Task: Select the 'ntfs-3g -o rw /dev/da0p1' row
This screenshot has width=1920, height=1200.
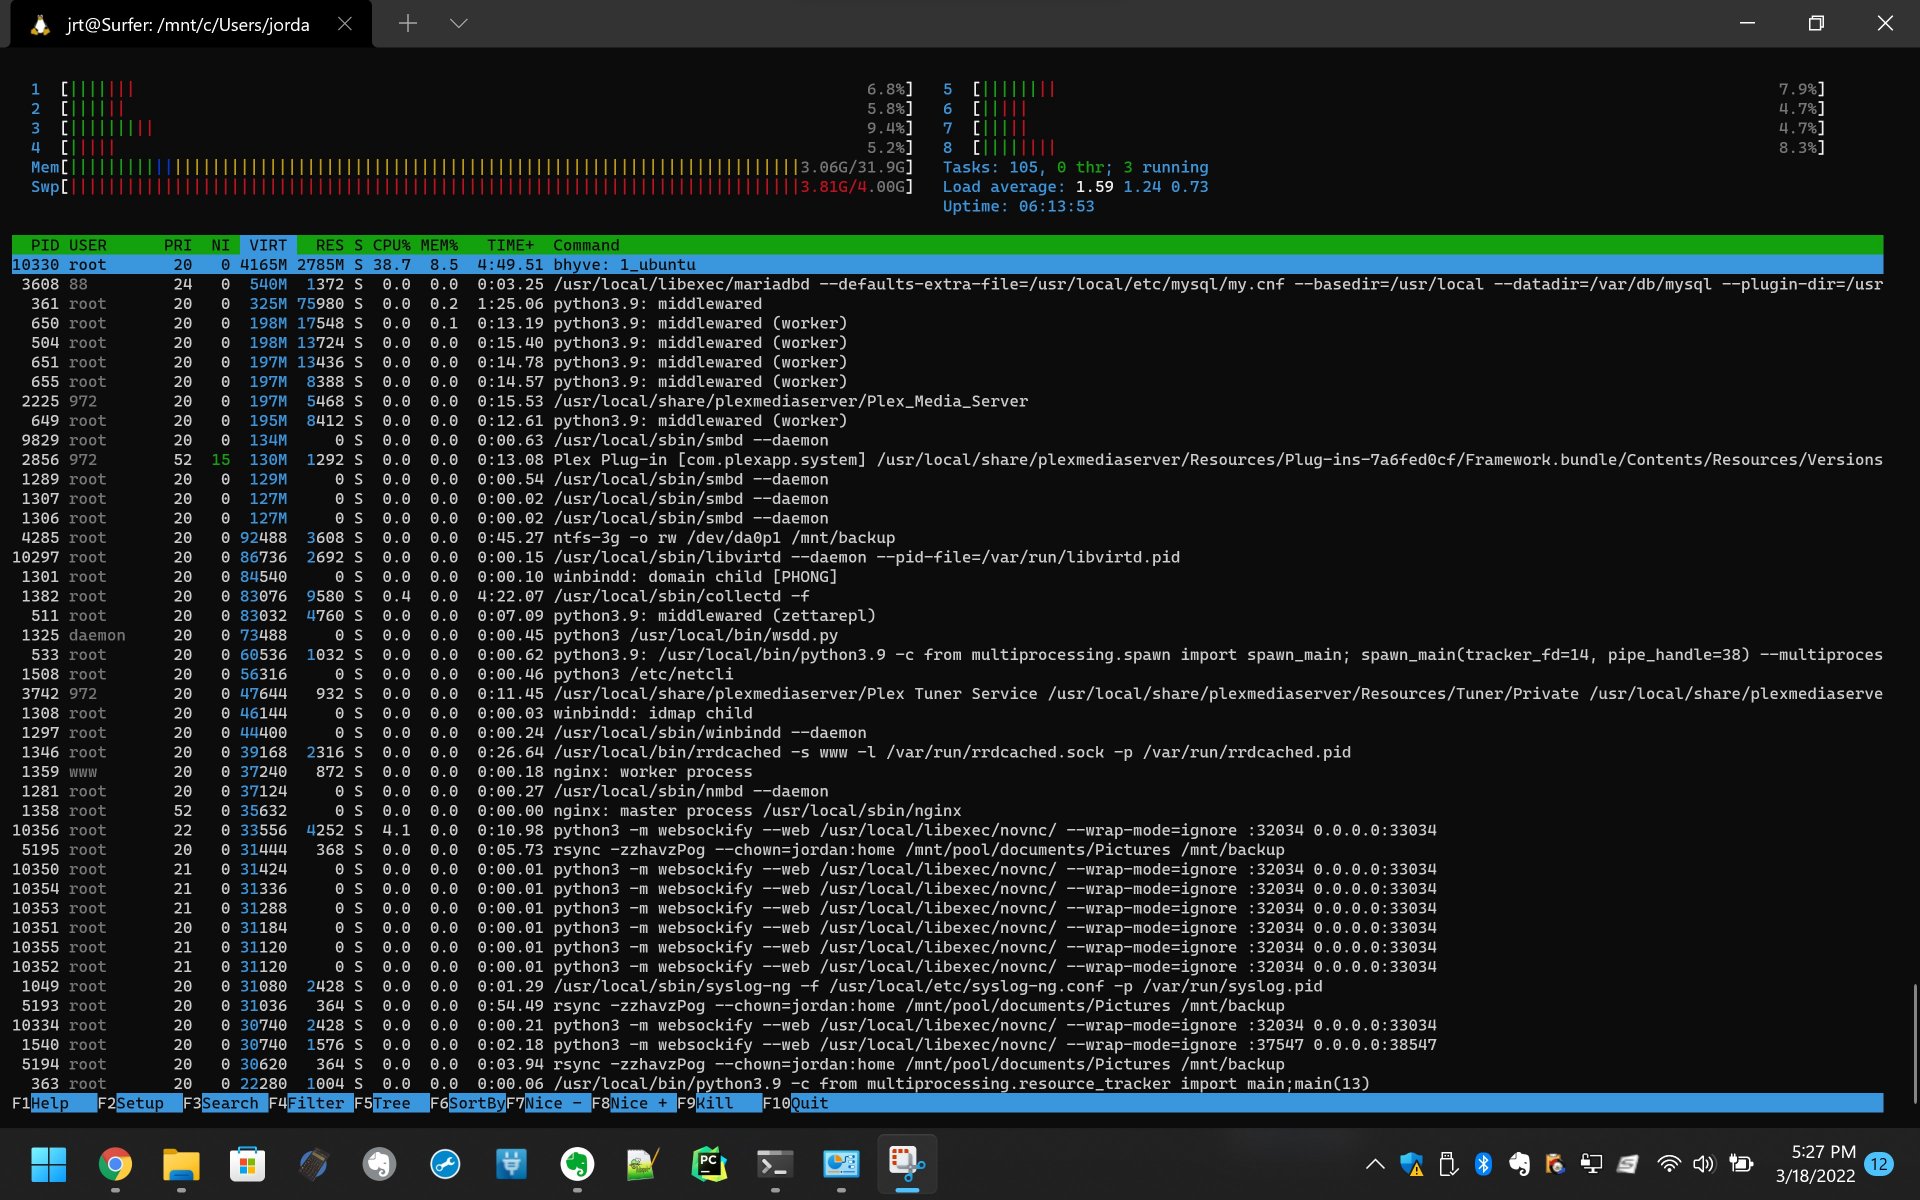Action: click(947, 538)
